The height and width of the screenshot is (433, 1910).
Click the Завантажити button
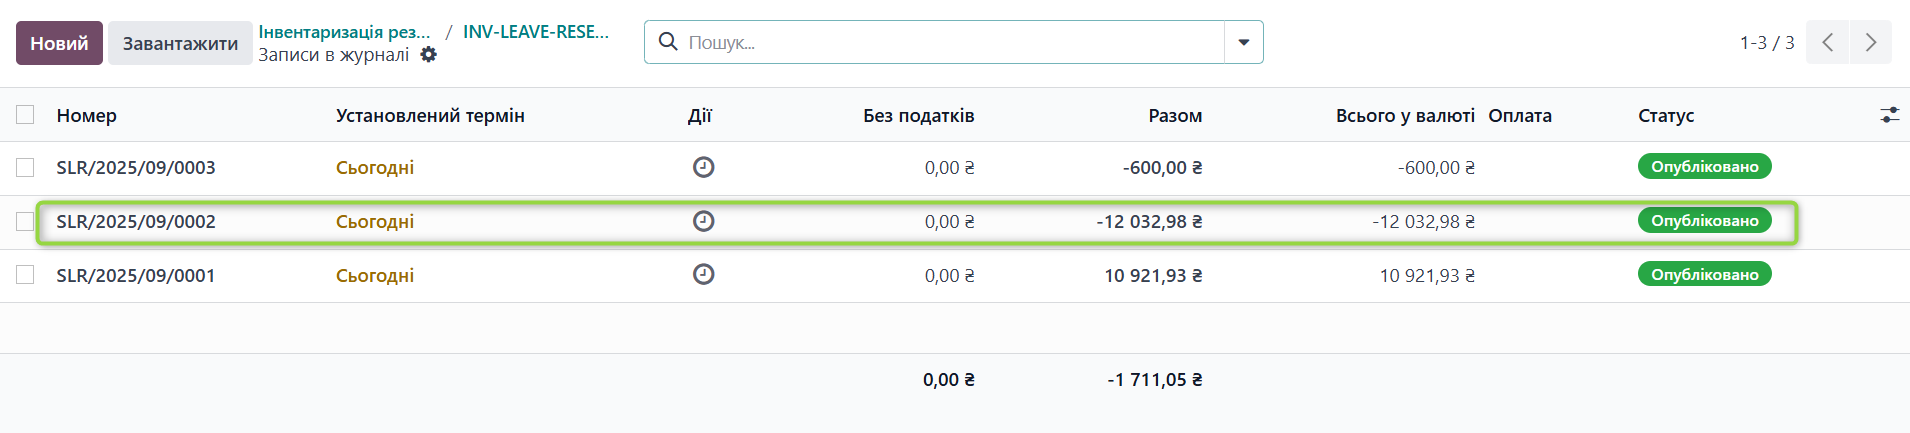(180, 43)
